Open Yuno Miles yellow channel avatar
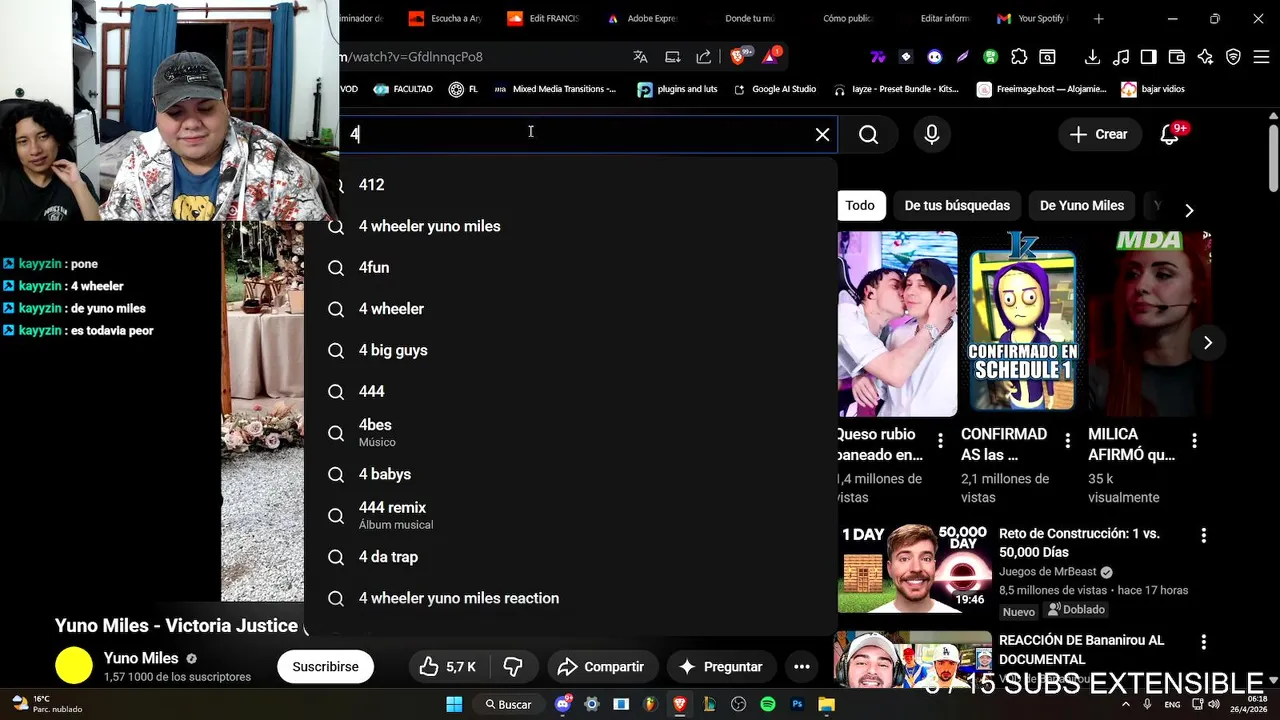This screenshot has height=720, width=1280. coord(74,666)
